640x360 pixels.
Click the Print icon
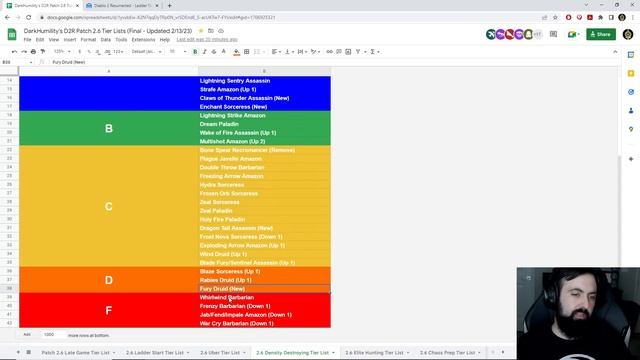tap(33, 52)
